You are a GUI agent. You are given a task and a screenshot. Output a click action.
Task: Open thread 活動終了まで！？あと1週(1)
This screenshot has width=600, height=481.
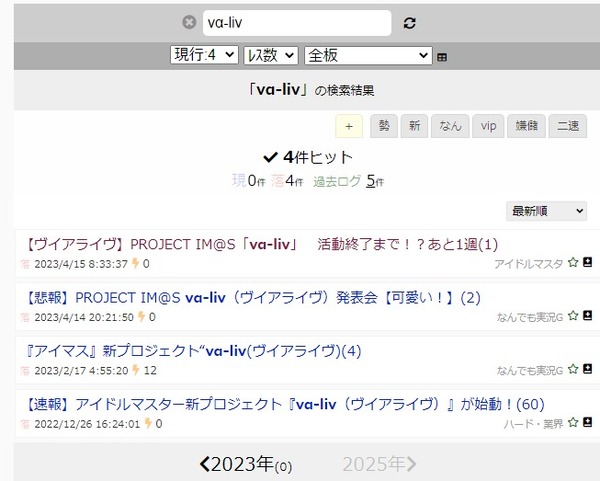(x=261, y=244)
